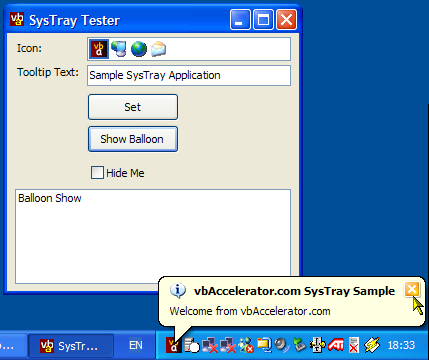Image resolution: width=429 pixels, height=360 pixels.
Task: Click the 18:33 taskbar clock
Action: point(401,345)
